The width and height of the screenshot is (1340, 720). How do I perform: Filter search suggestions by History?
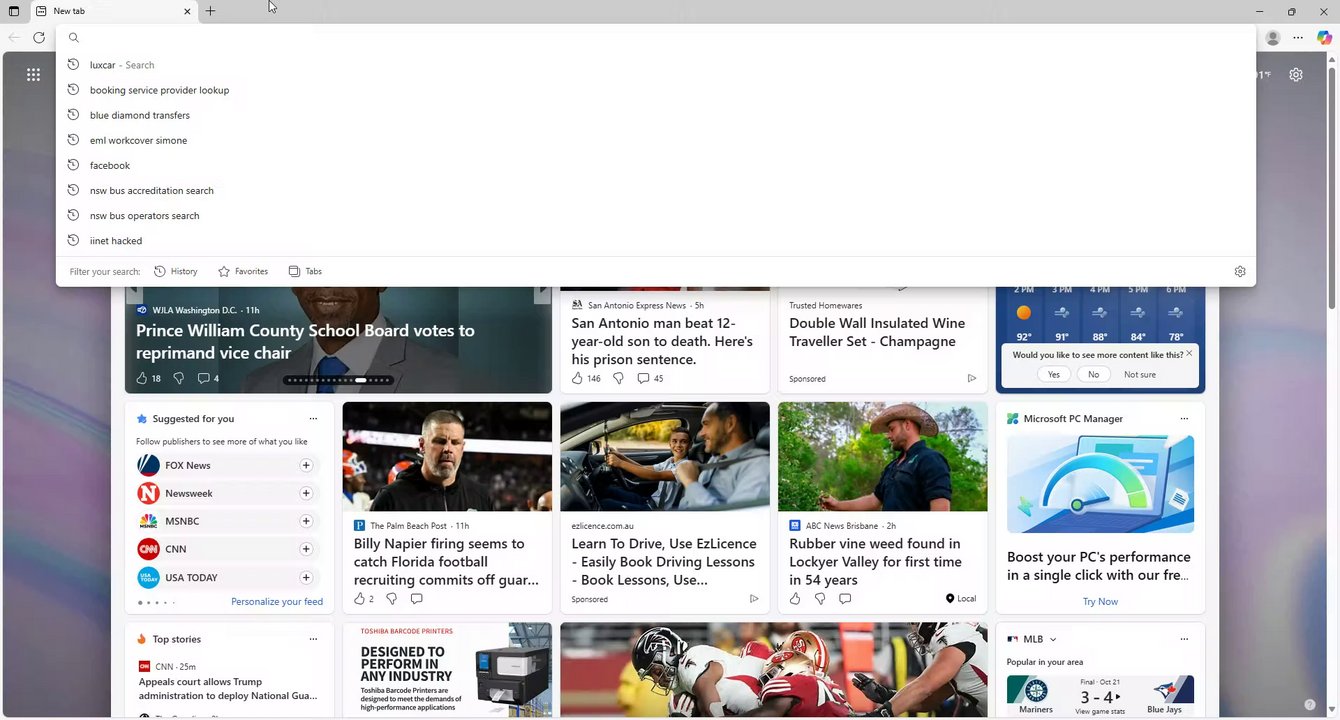click(x=176, y=271)
